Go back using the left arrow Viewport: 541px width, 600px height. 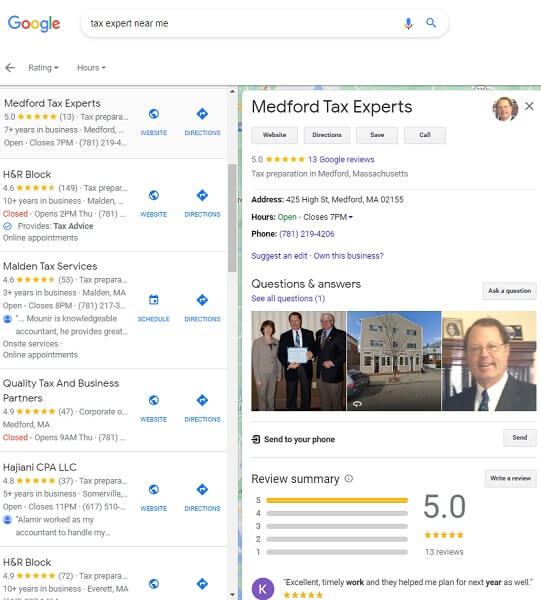click(x=10, y=68)
